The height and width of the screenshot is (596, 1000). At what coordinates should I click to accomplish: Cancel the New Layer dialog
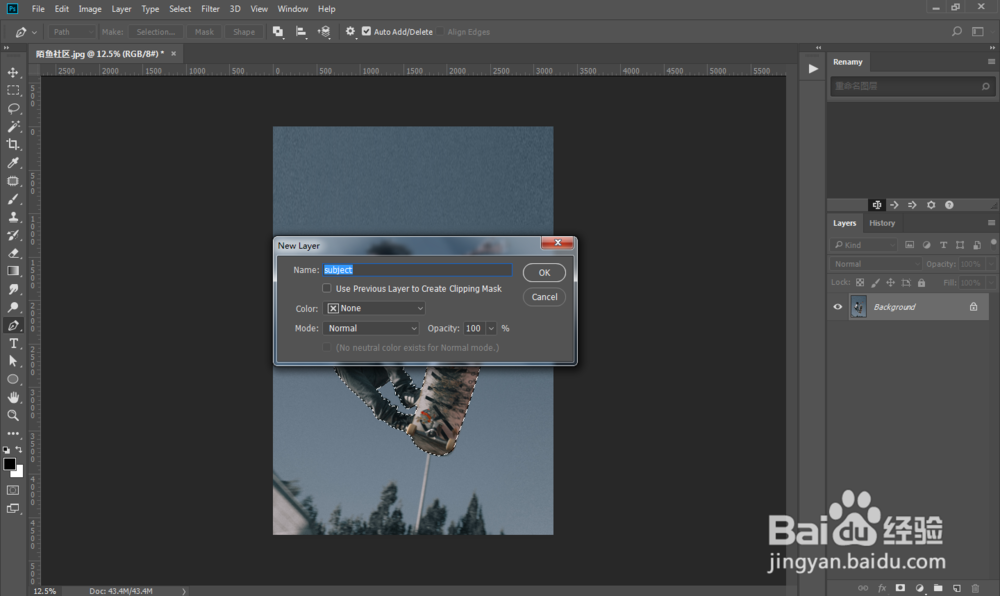click(x=544, y=297)
